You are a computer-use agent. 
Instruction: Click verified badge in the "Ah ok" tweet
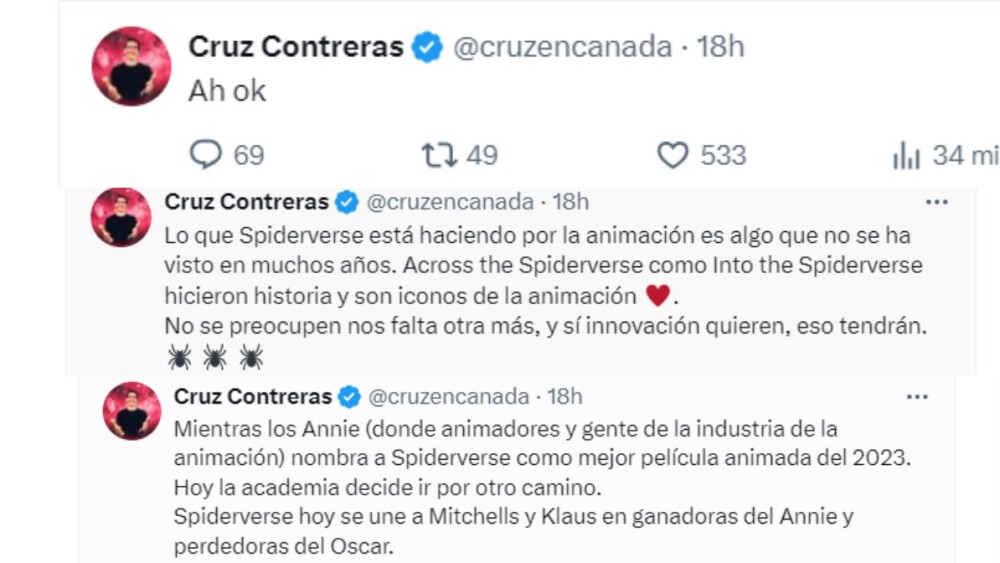(x=428, y=47)
